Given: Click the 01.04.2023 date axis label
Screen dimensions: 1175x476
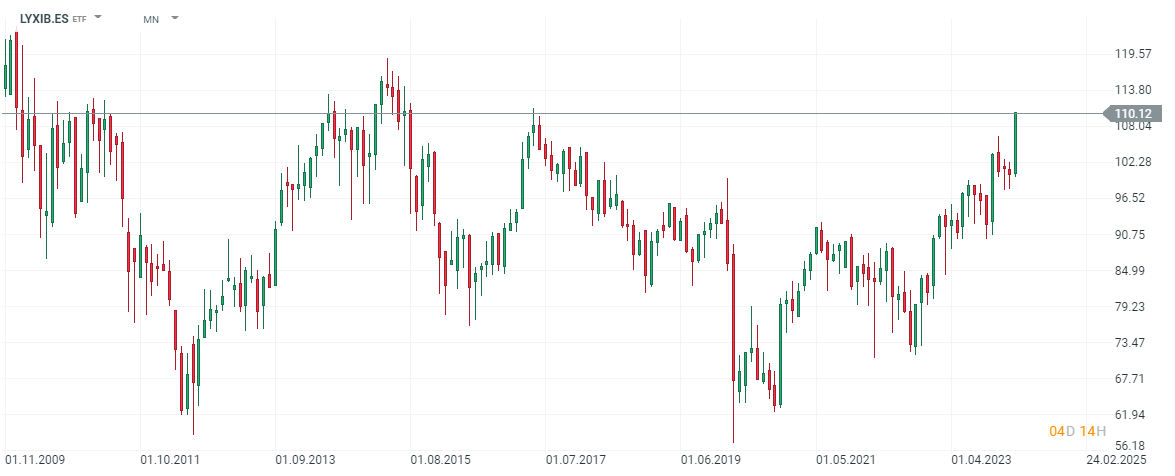Looking at the screenshot, I should click(980, 460).
